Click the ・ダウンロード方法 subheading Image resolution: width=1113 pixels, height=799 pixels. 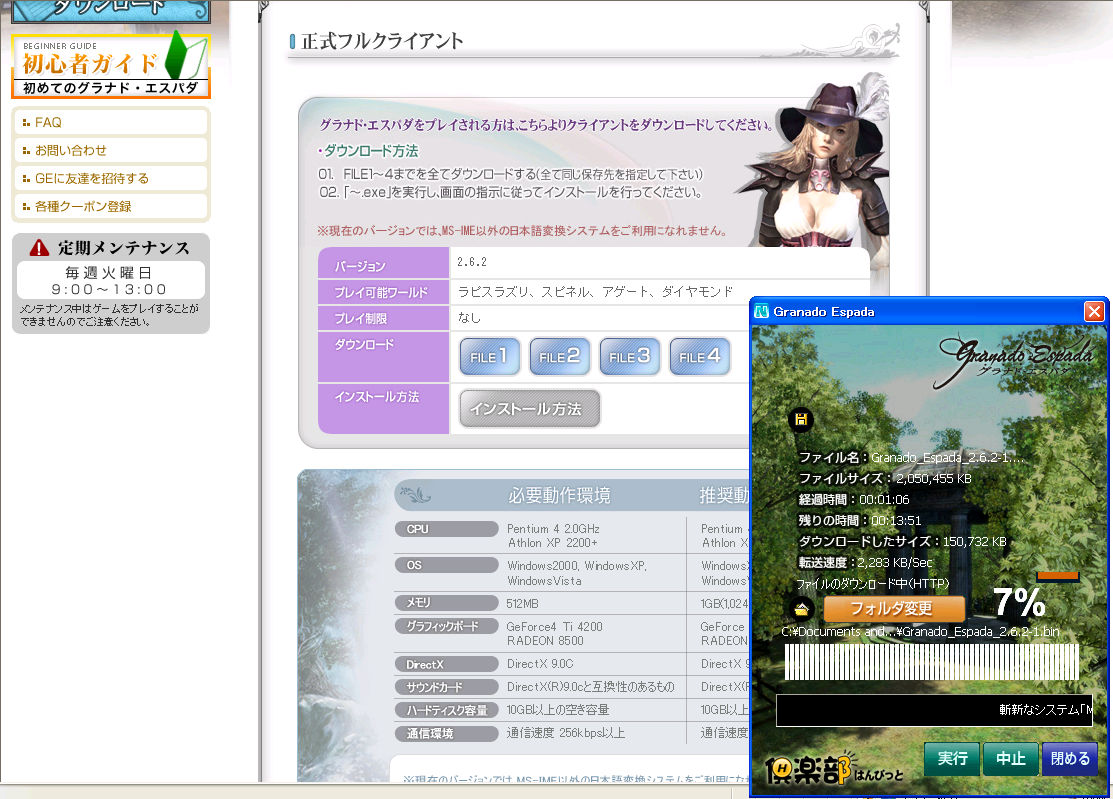pyautogui.click(x=368, y=150)
